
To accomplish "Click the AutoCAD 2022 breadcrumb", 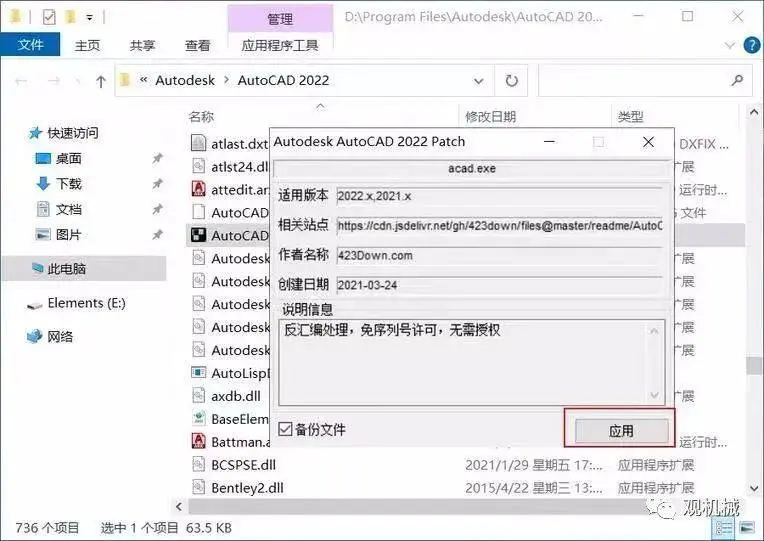I will click(x=283, y=80).
